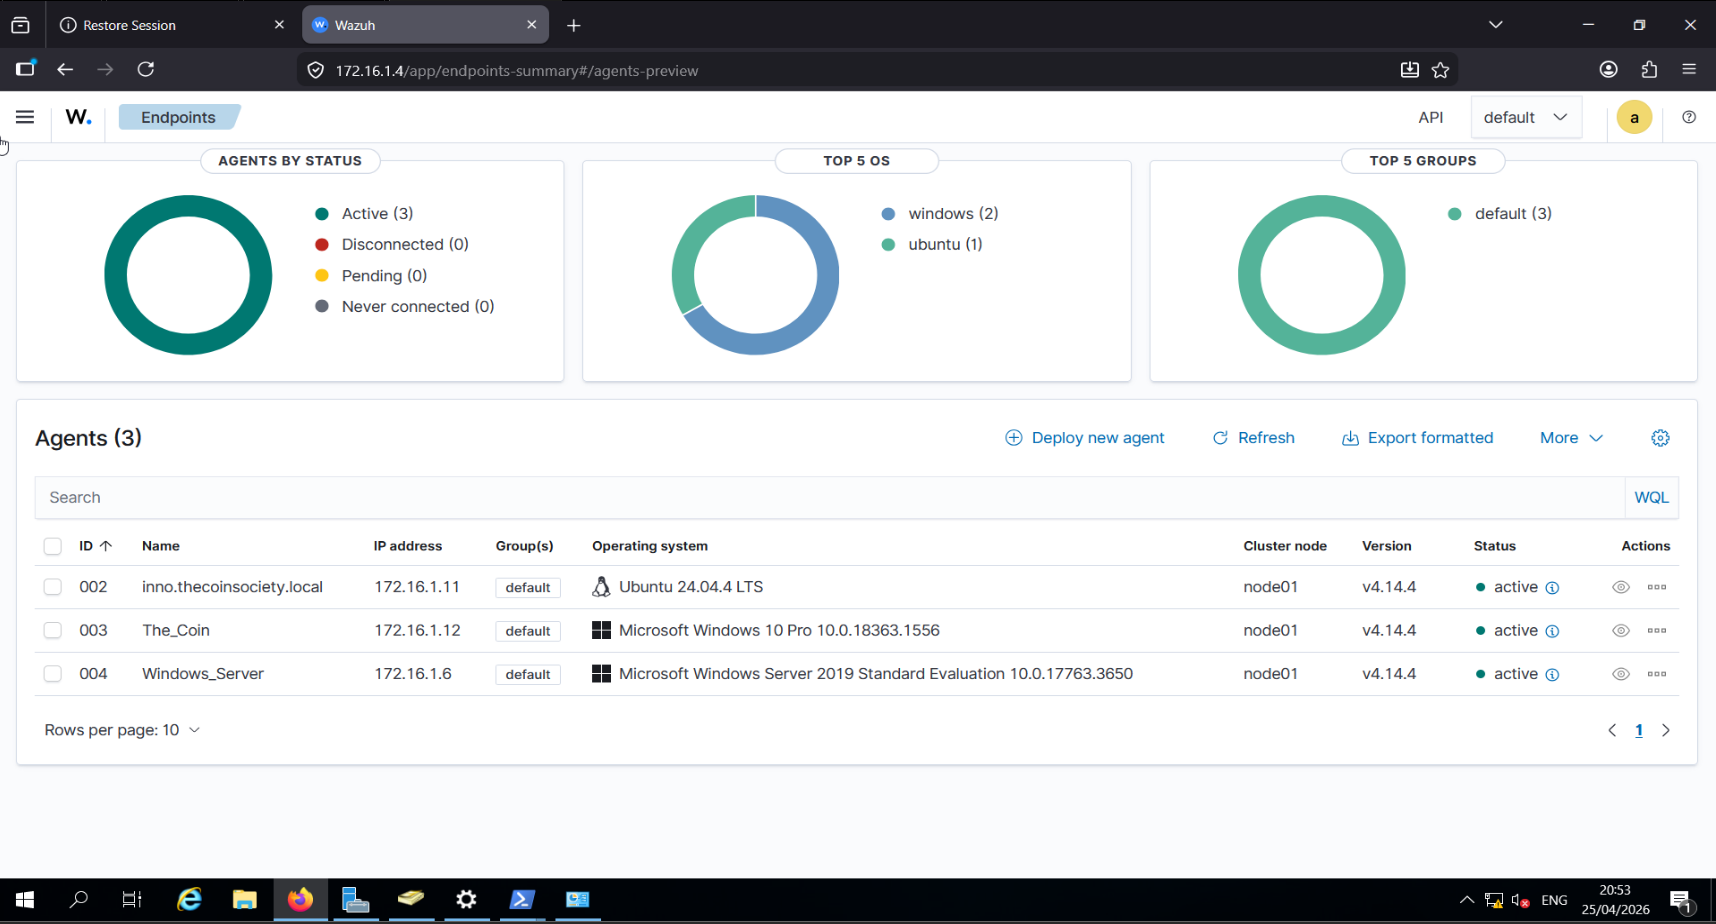Click the Top 5 Groups donut chart
This screenshot has width=1716, height=924.
1322,207
